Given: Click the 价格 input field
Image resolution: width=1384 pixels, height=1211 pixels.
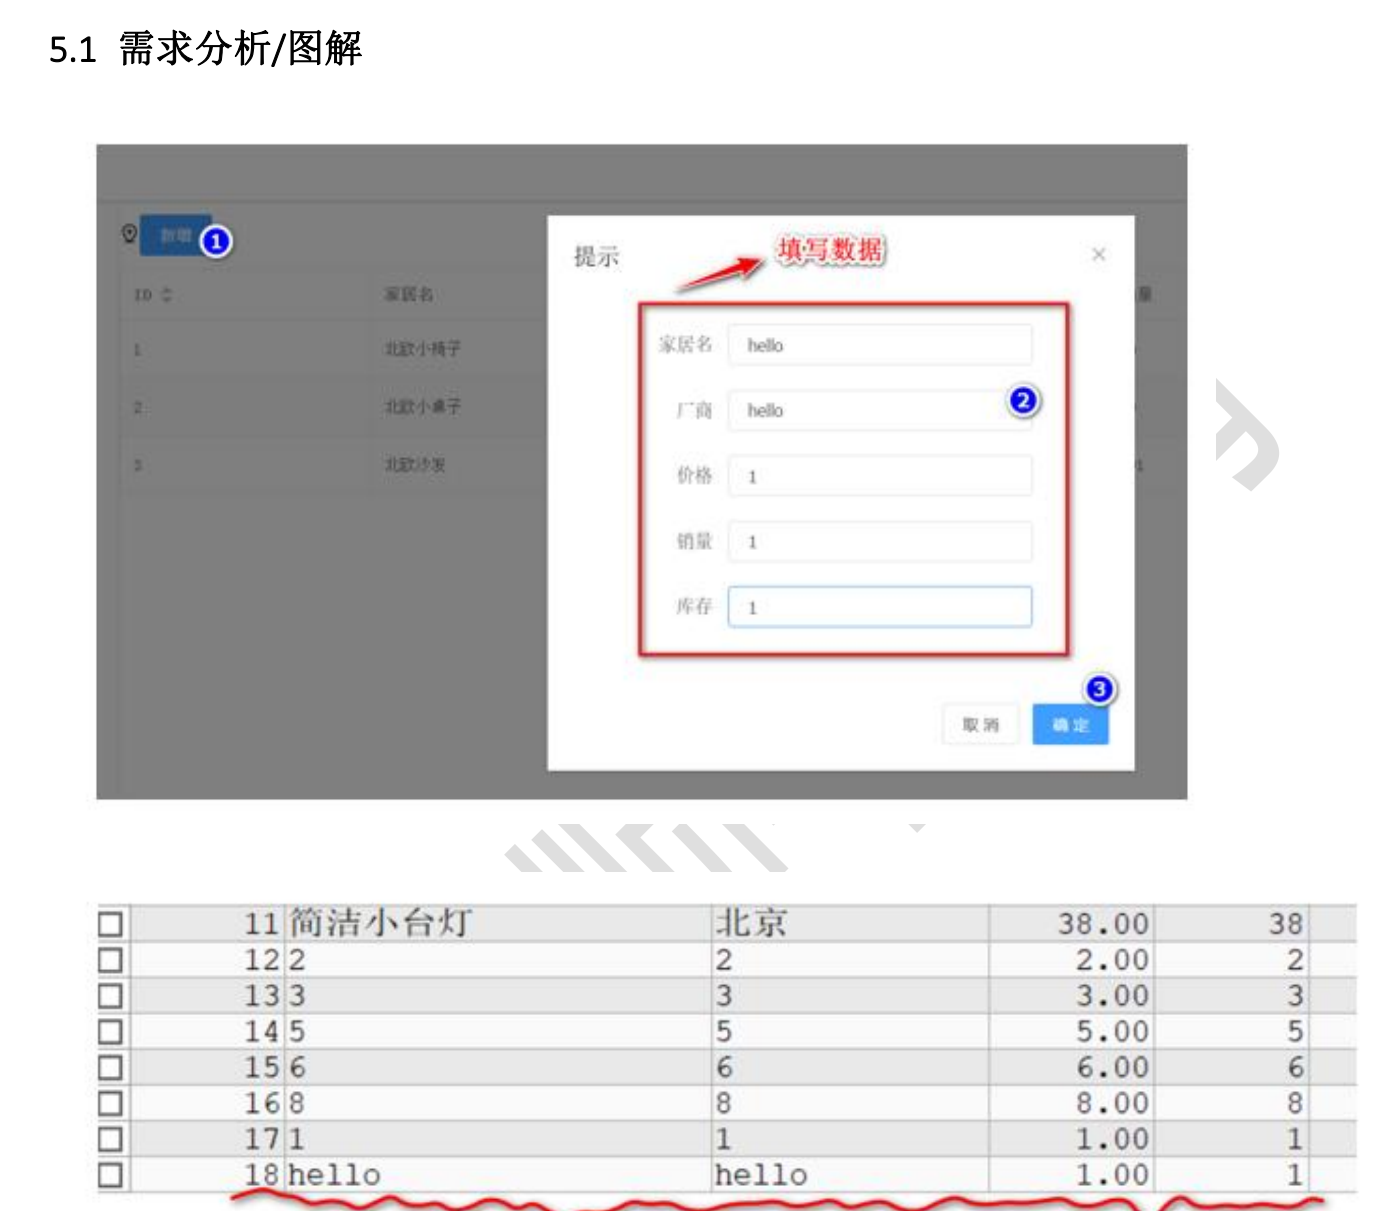Looking at the screenshot, I should 880,476.
